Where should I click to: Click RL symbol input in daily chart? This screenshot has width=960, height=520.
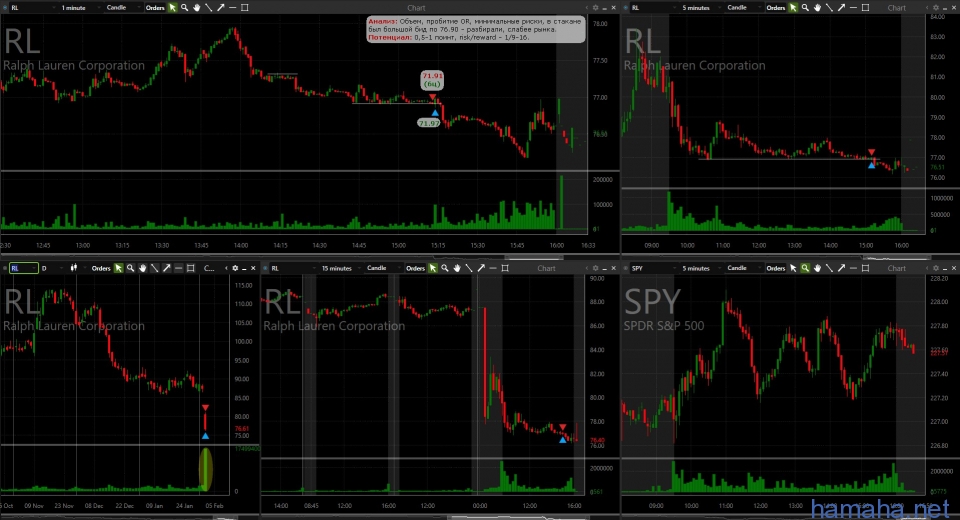point(23,268)
